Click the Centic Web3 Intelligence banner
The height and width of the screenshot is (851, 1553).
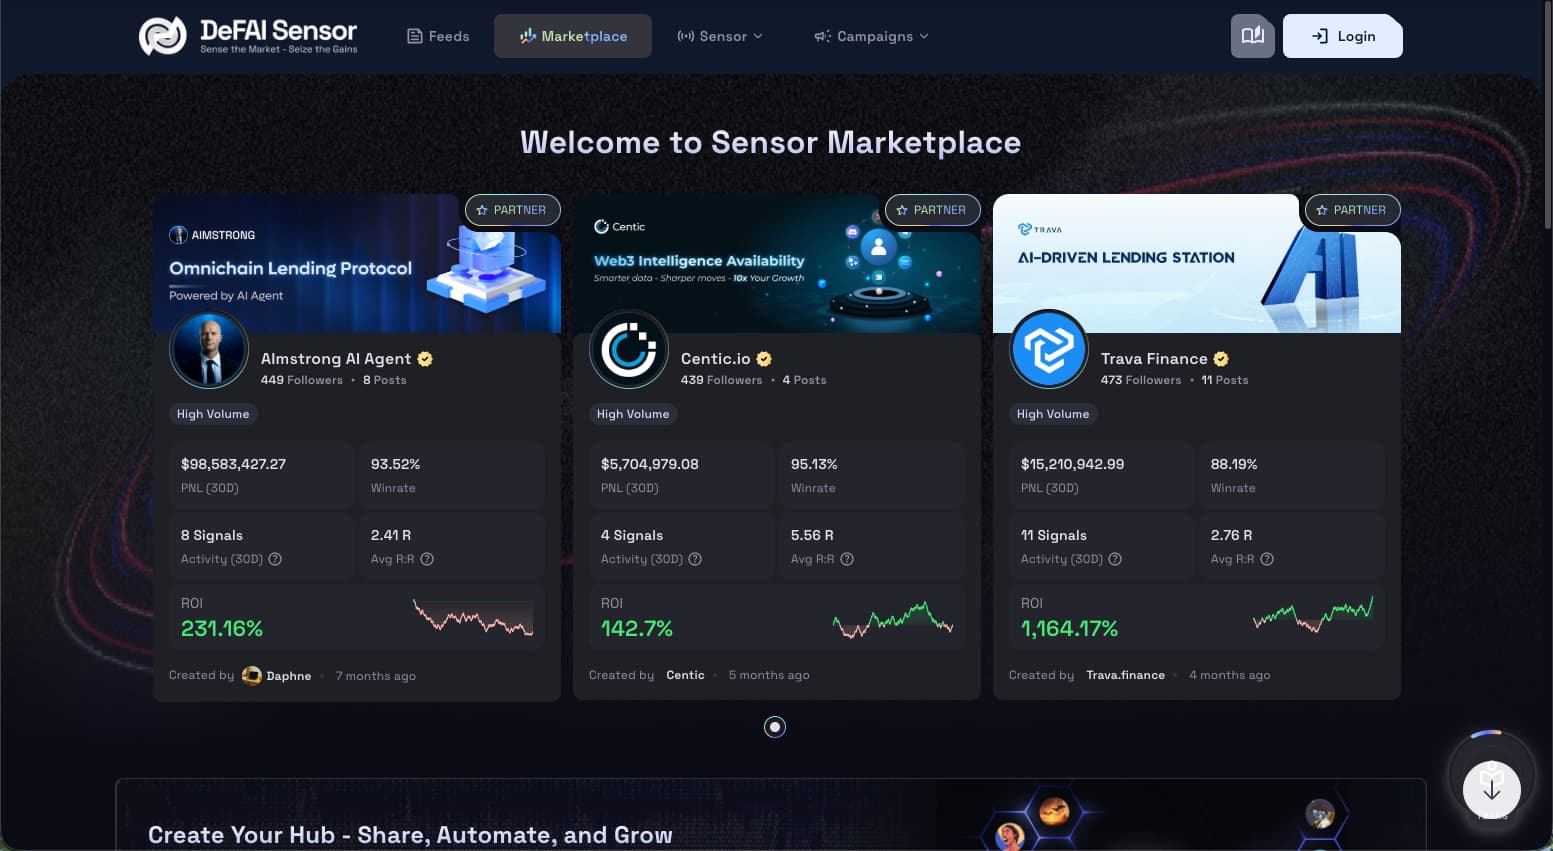(x=777, y=263)
